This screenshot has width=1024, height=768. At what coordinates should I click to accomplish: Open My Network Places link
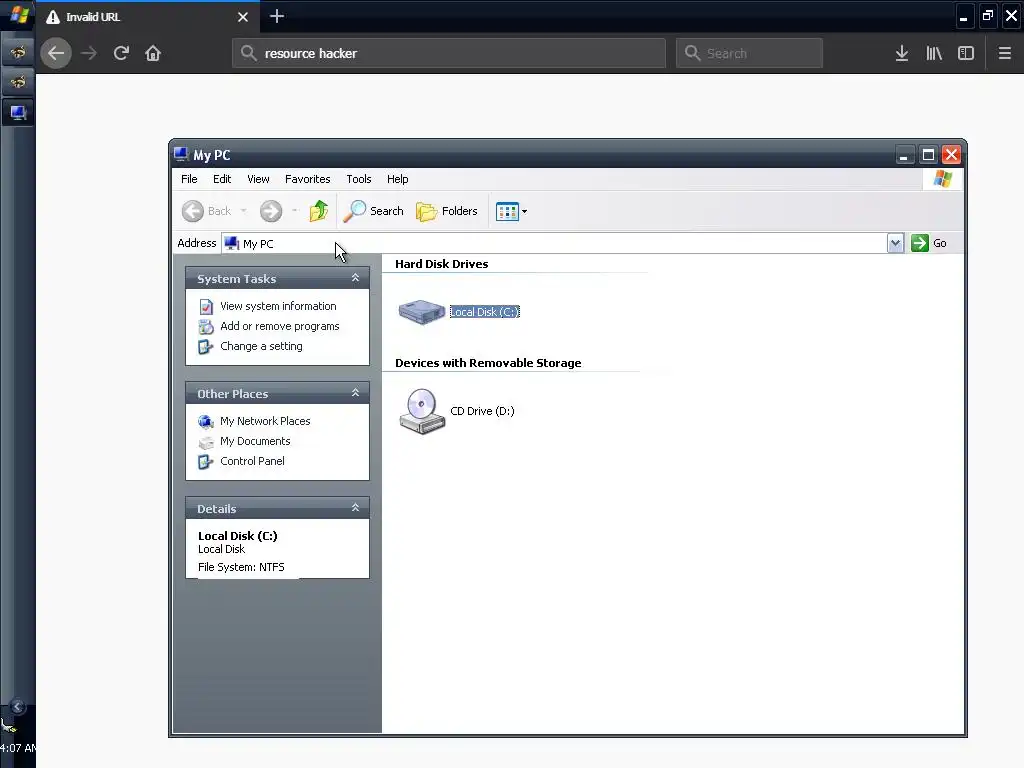click(x=265, y=421)
